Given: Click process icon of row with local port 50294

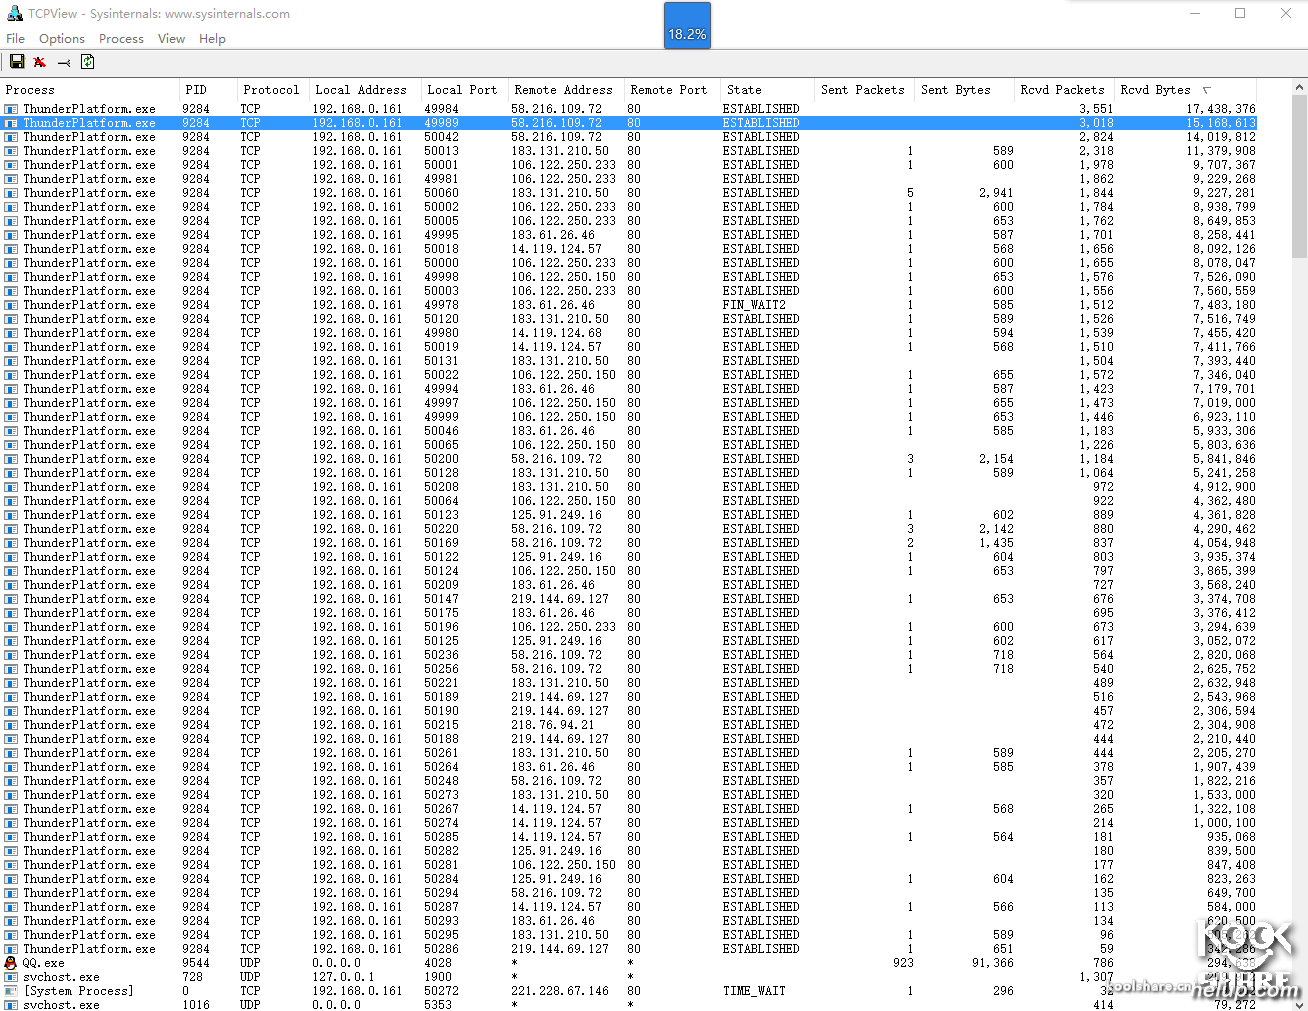Looking at the screenshot, I should click(11, 893).
